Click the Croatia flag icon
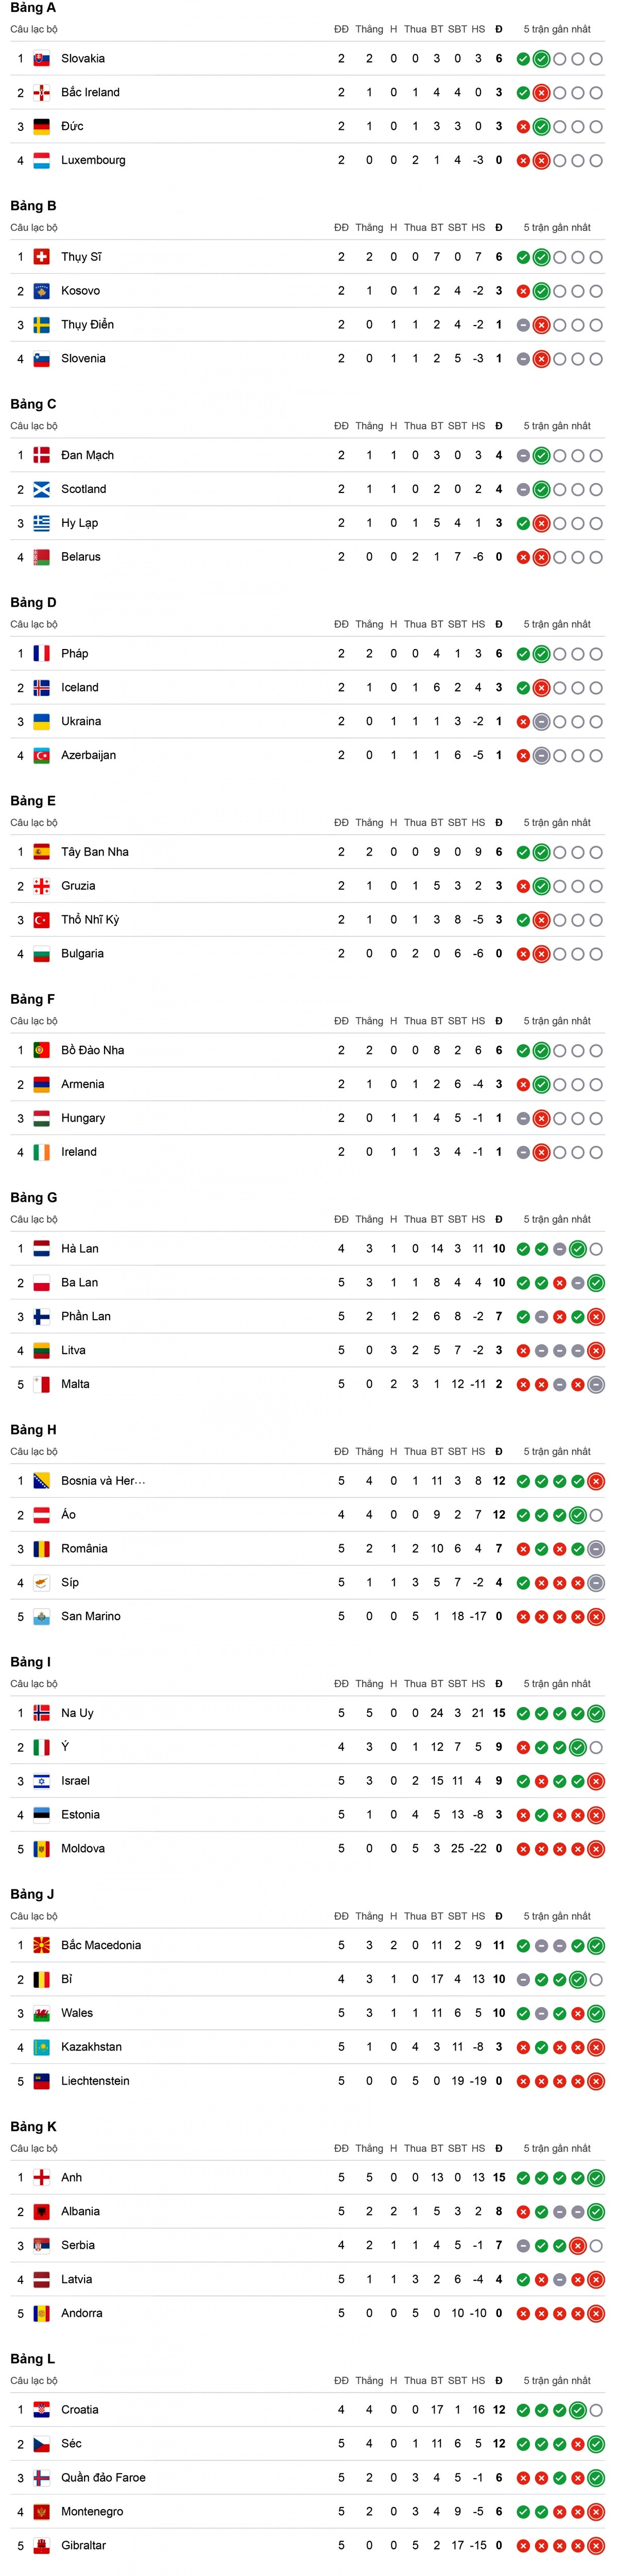The image size is (618, 2576). point(41,2410)
